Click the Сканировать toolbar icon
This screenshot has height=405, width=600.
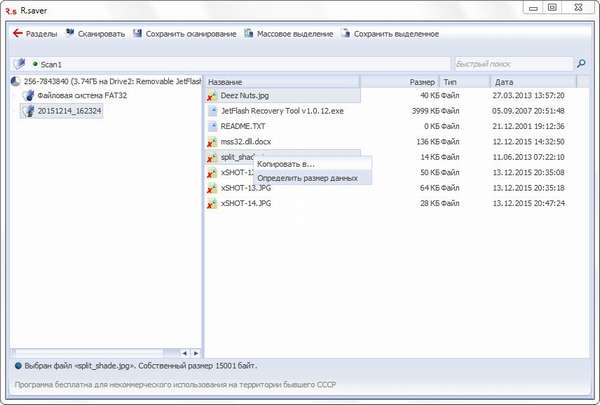pos(70,33)
